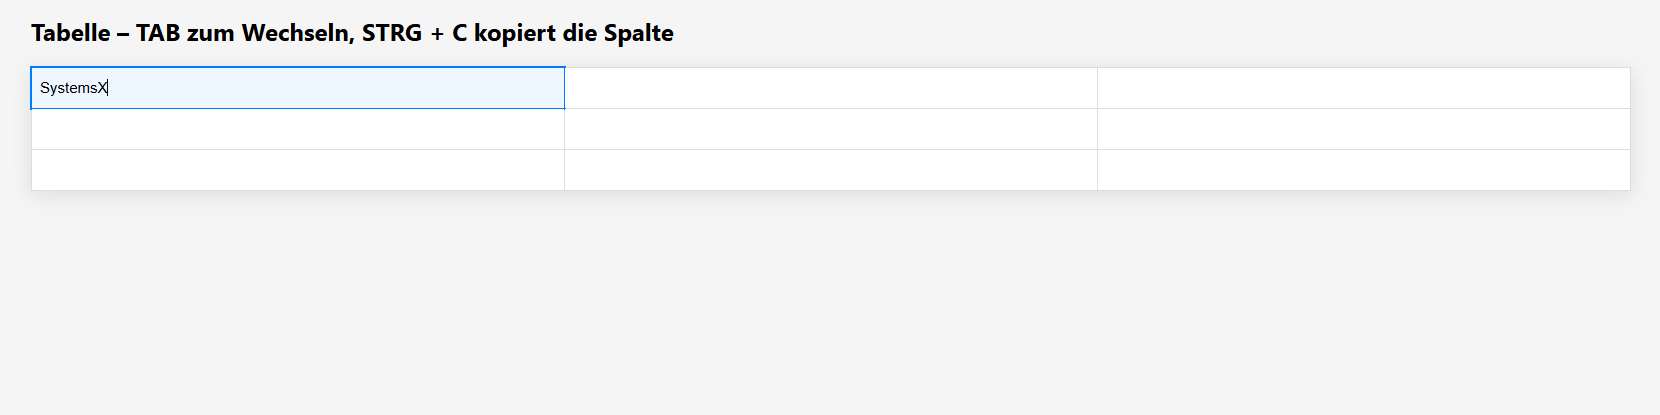Select the second-row third-column cell

[1363, 129]
